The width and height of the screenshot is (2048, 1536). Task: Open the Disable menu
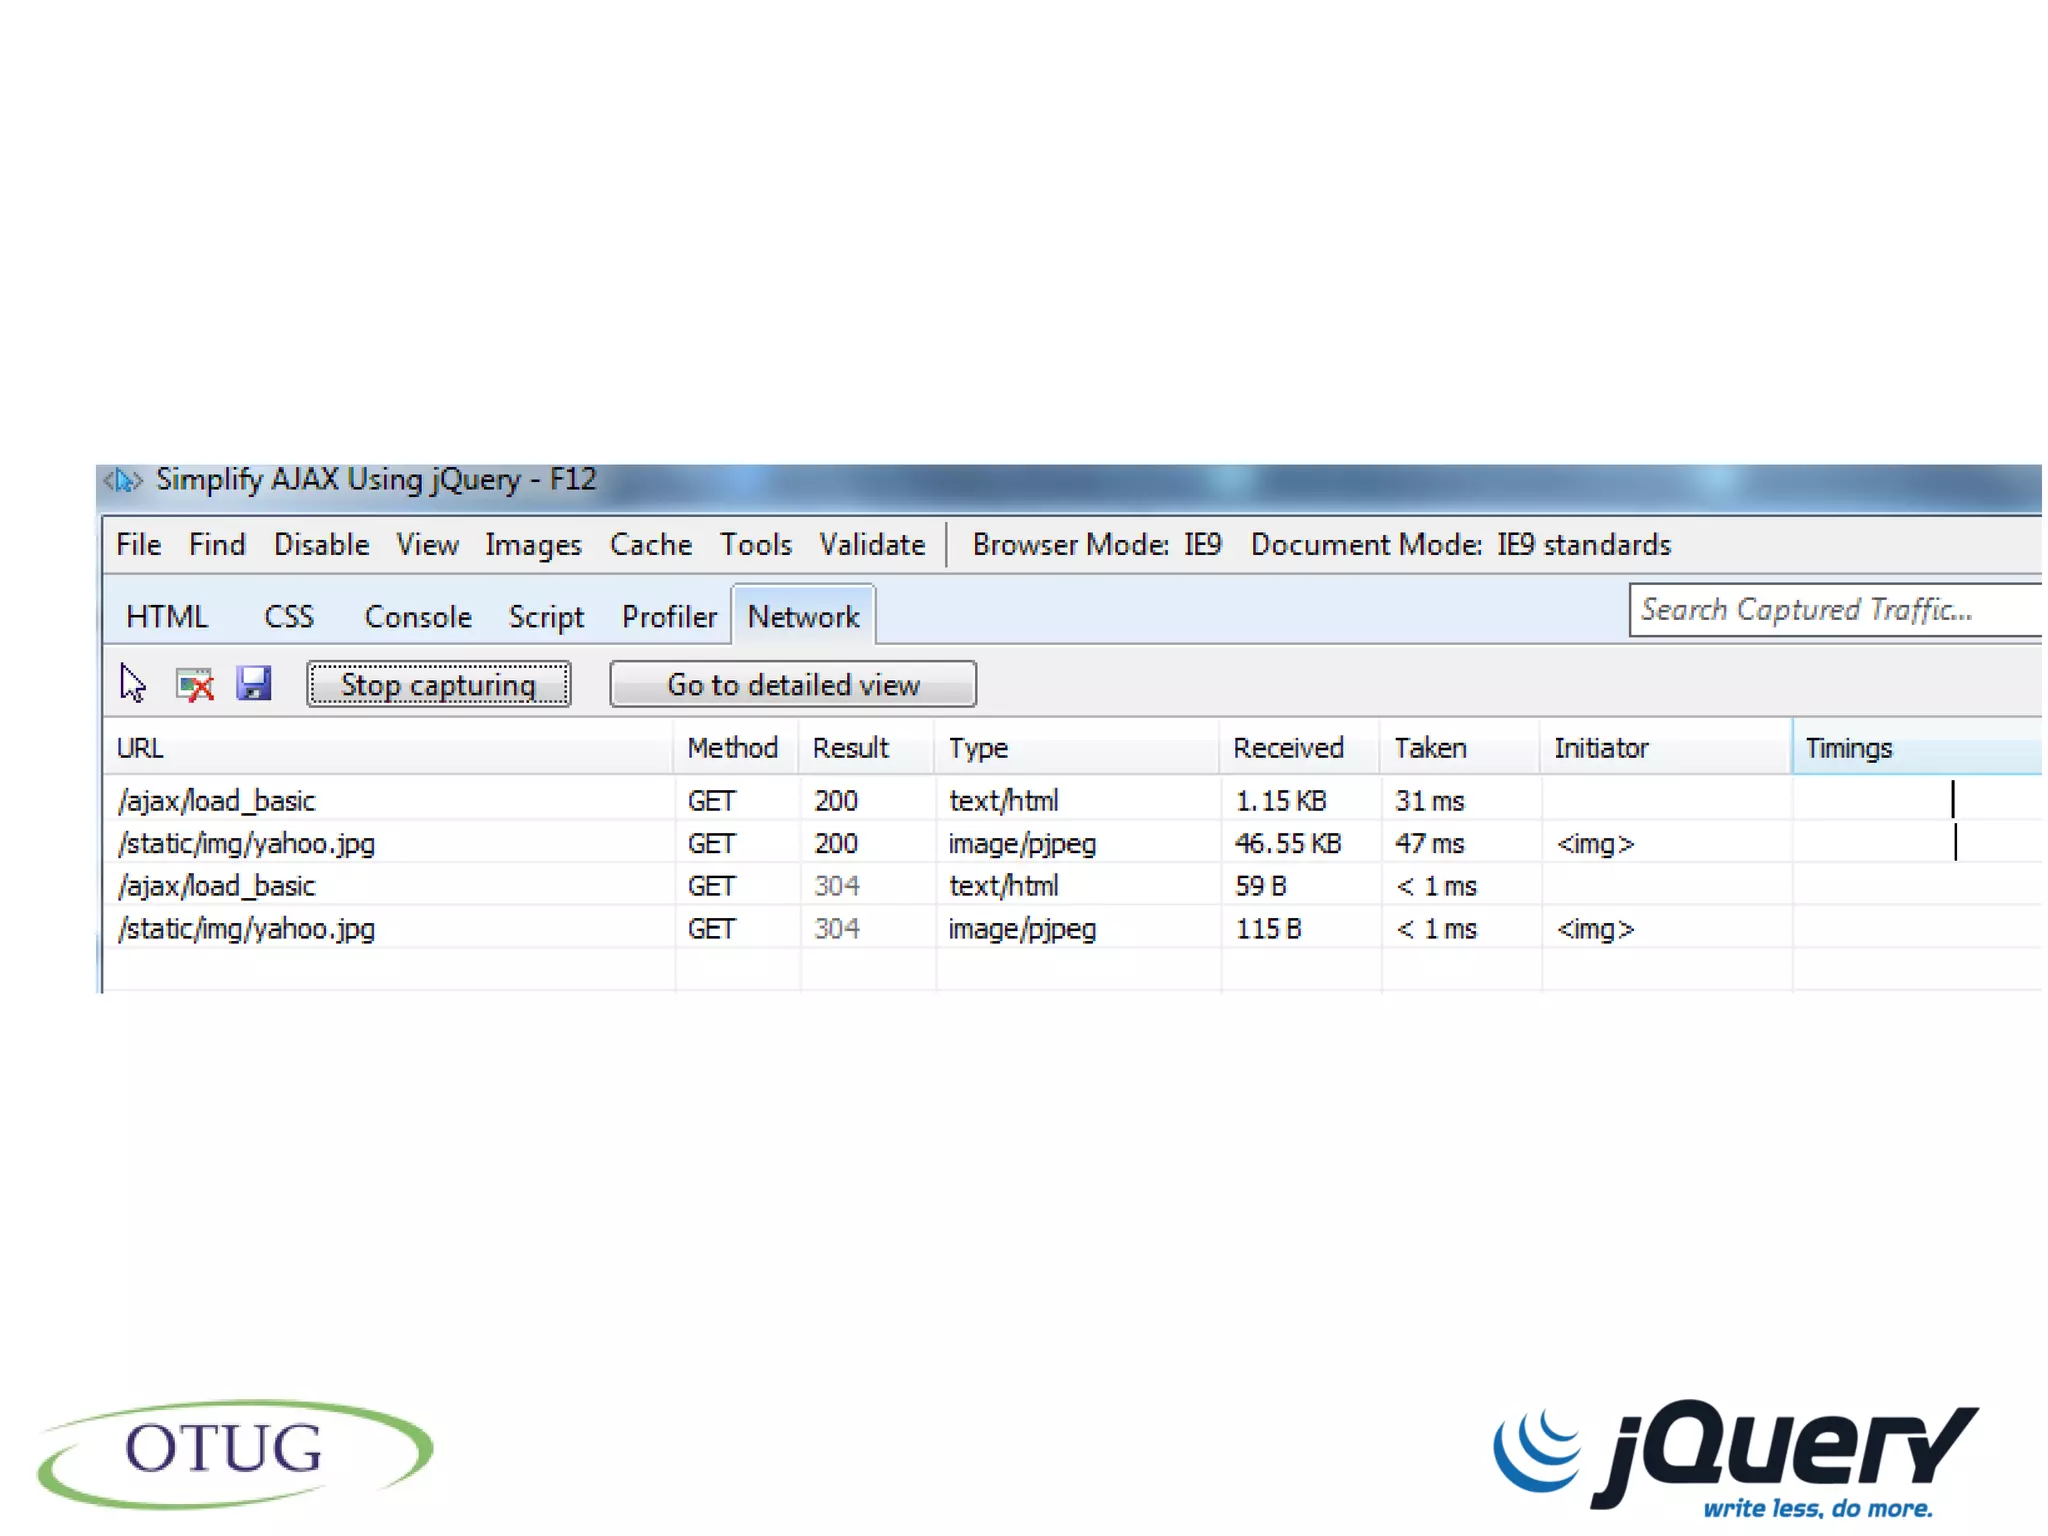321,545
